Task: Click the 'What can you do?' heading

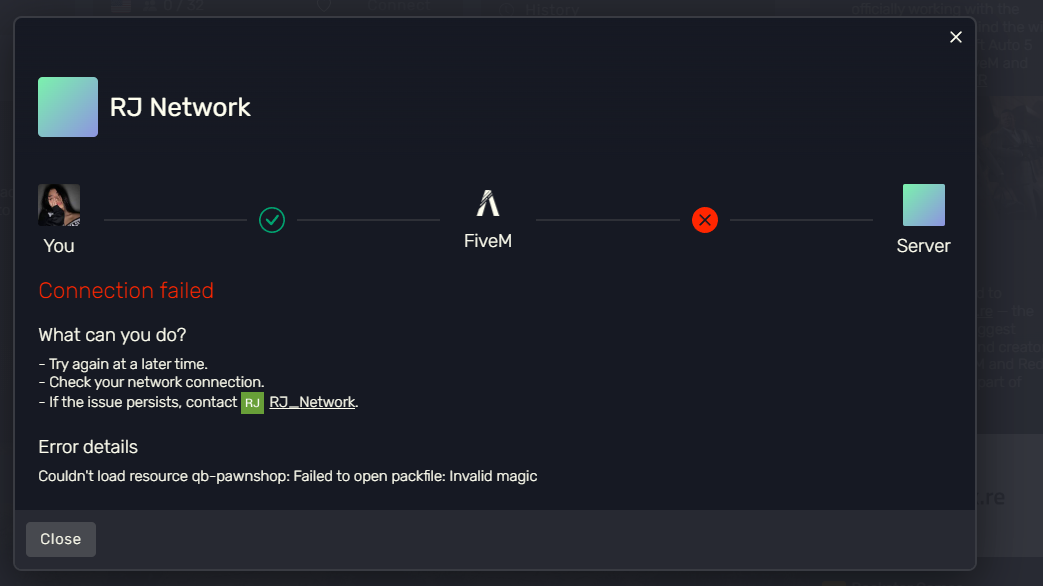Action: pos(112,335)
